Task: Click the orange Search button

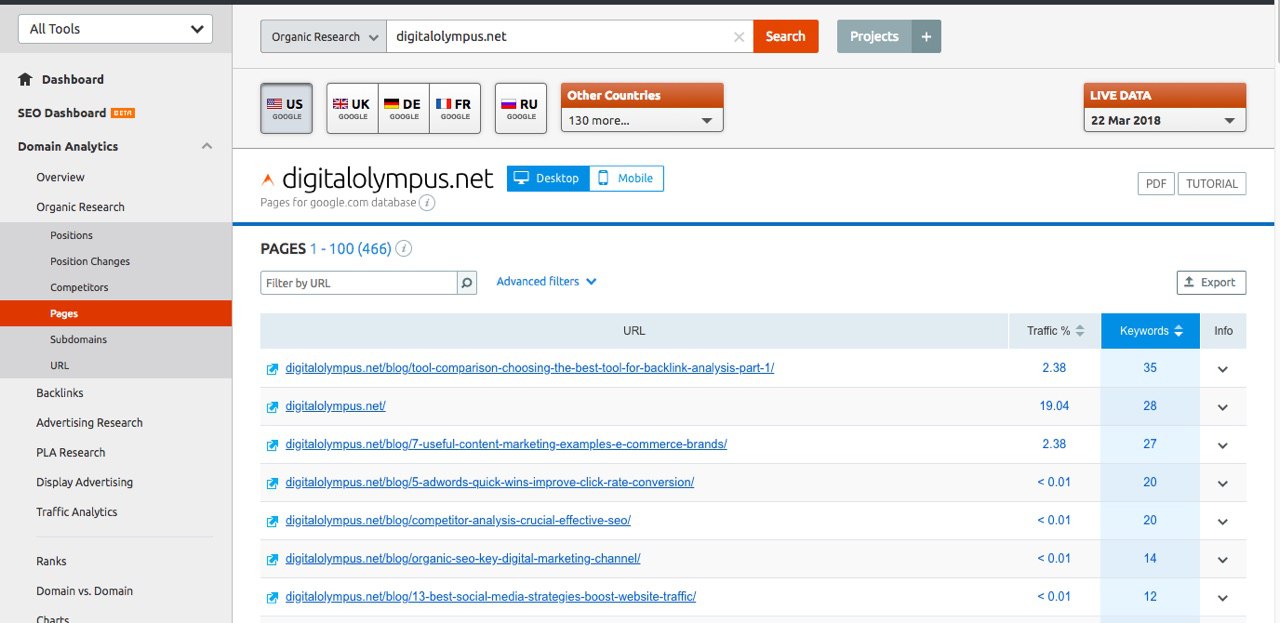Action: [x=786, y=36]
